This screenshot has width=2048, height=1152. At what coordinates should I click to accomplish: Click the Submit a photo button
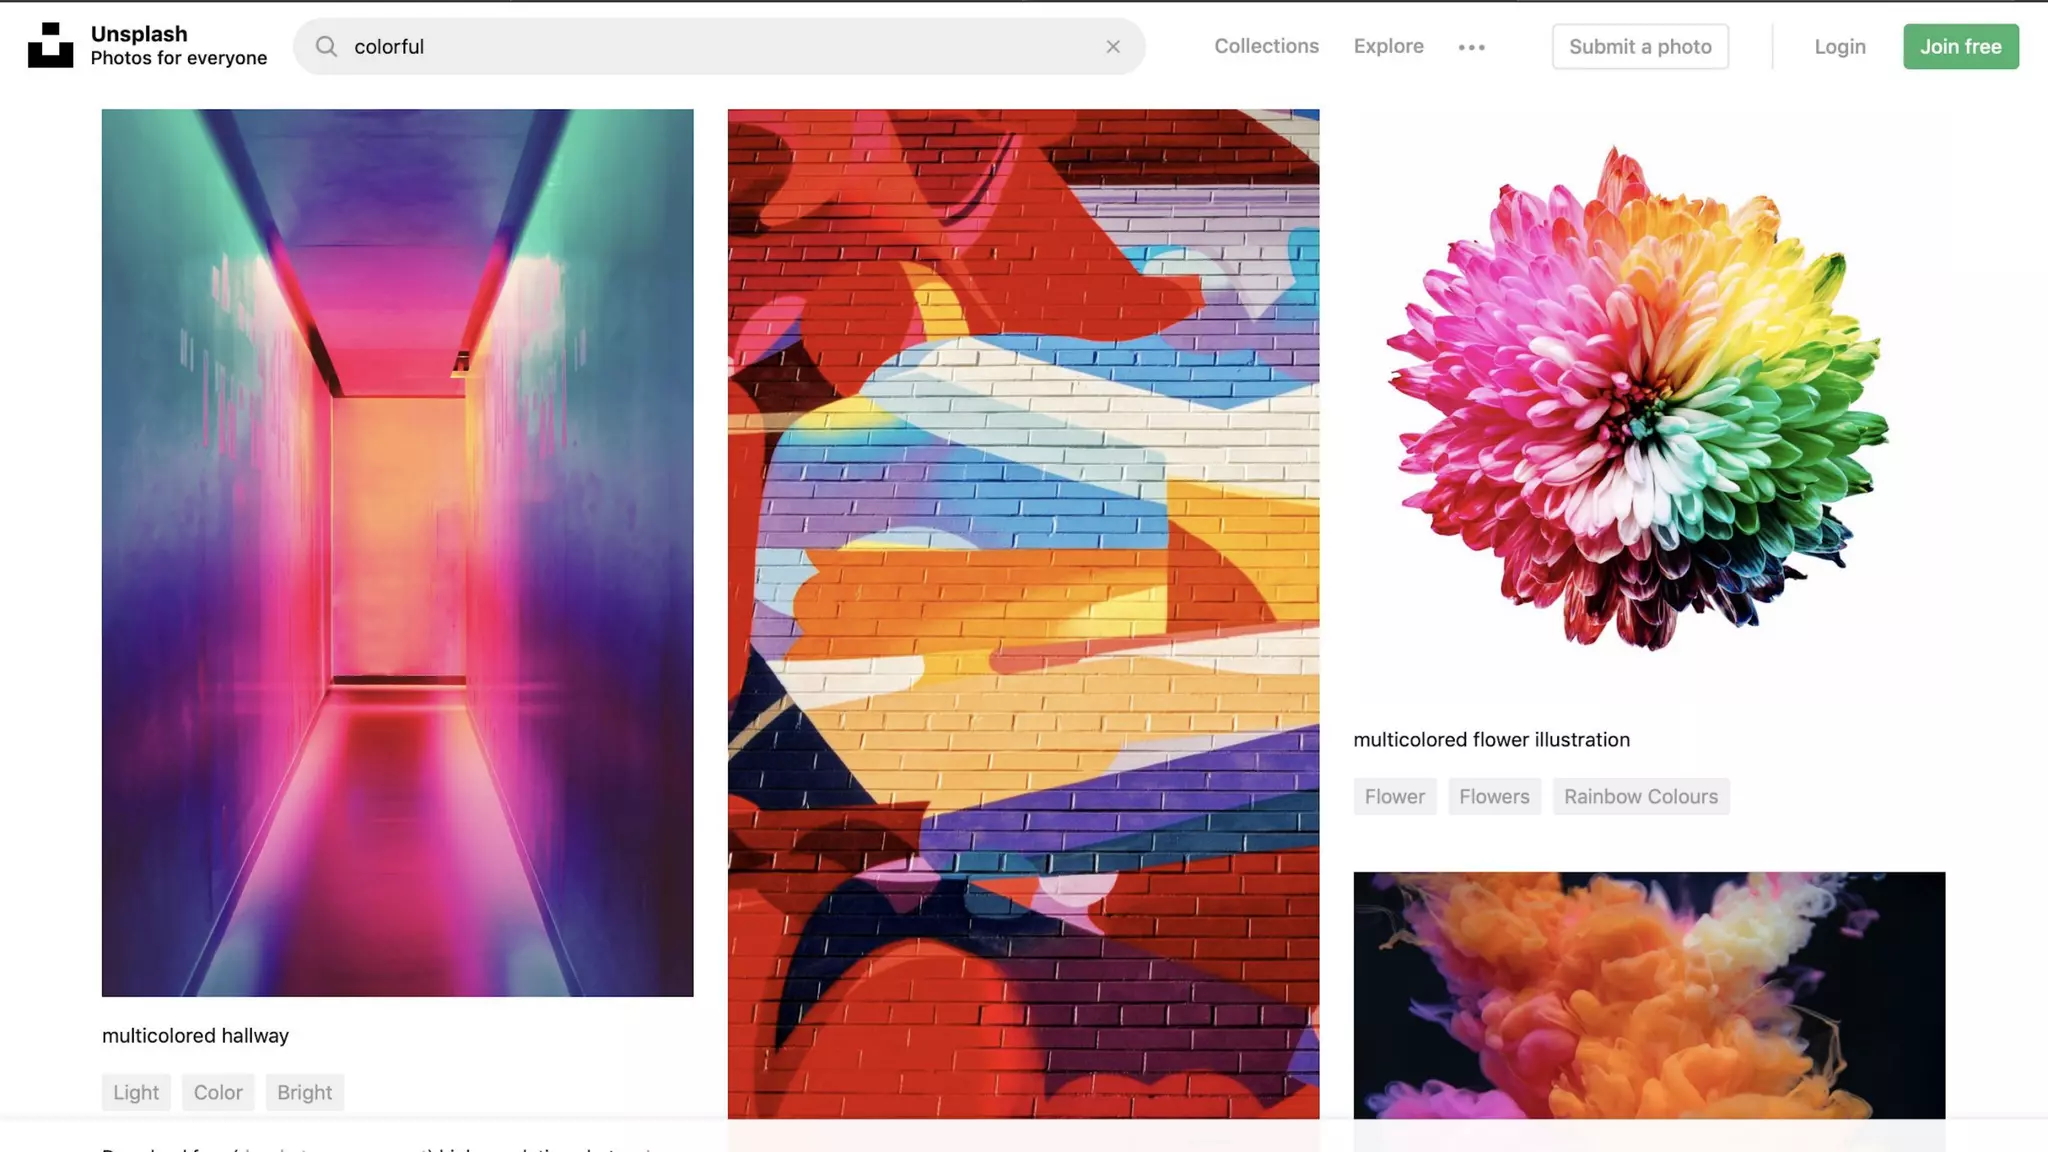[x=1640, y=46]
